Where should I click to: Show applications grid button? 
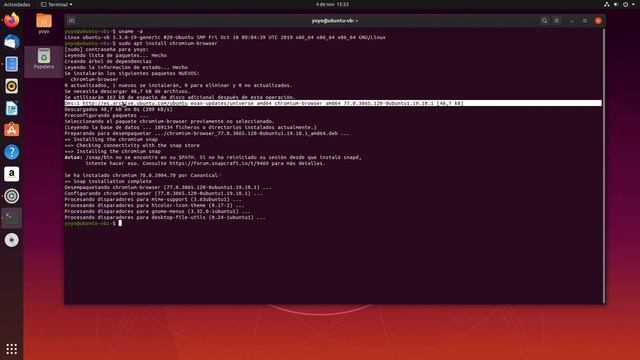(11, 349)
